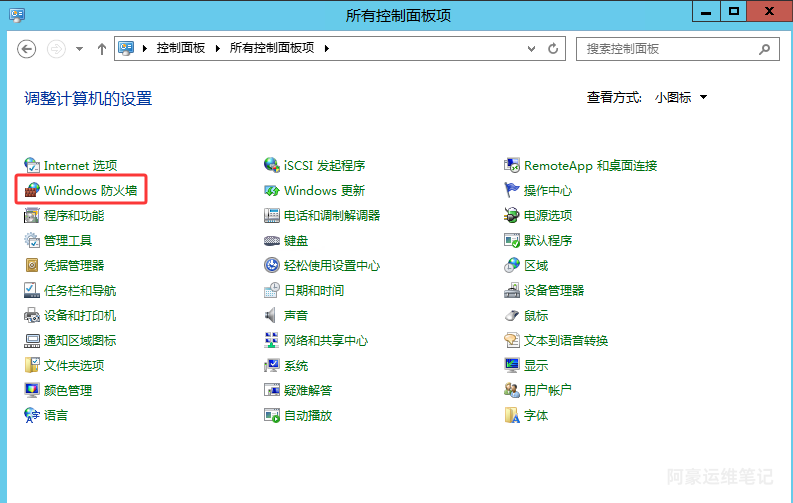Click the 操作中心 flag icon

coord(512,190)
